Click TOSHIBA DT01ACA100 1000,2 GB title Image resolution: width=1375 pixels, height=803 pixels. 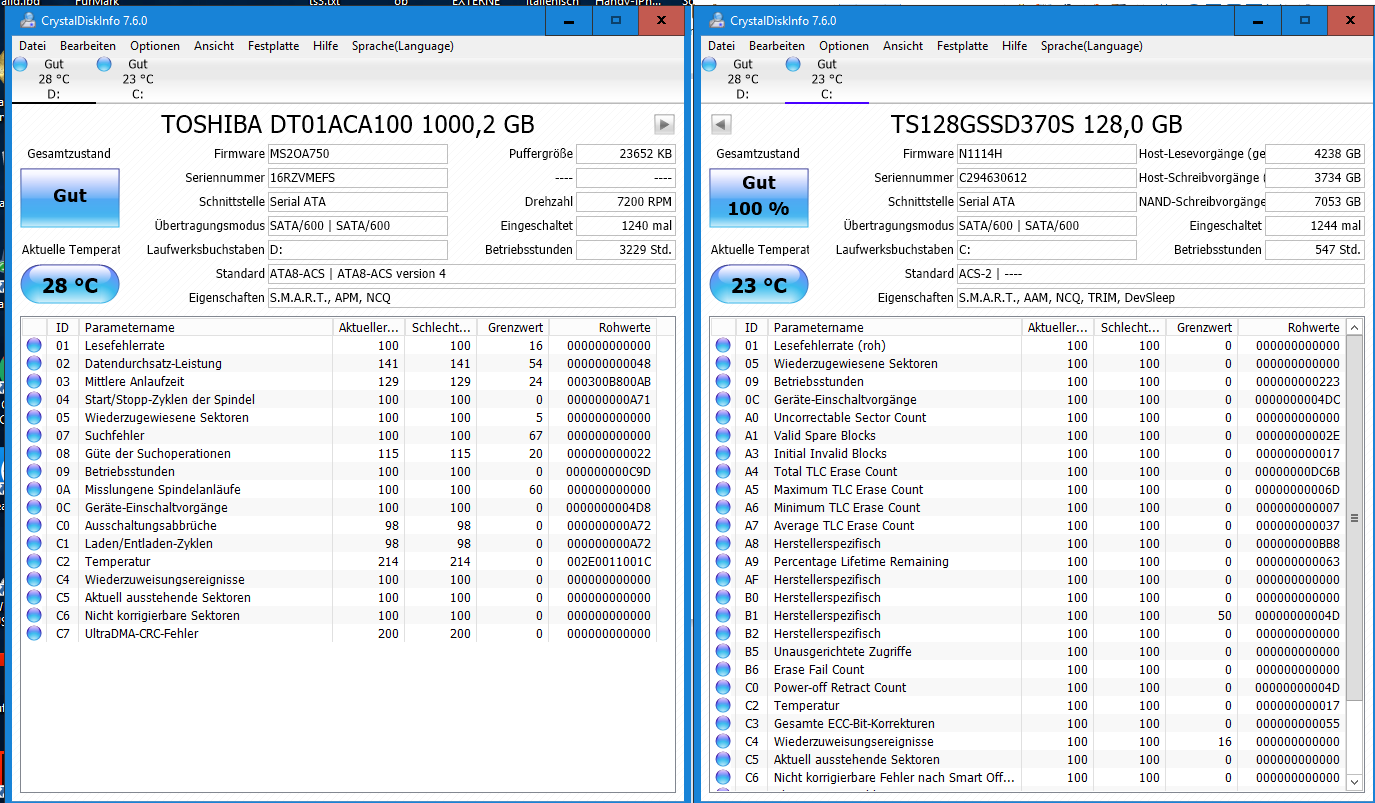click(x=348, y=124)
